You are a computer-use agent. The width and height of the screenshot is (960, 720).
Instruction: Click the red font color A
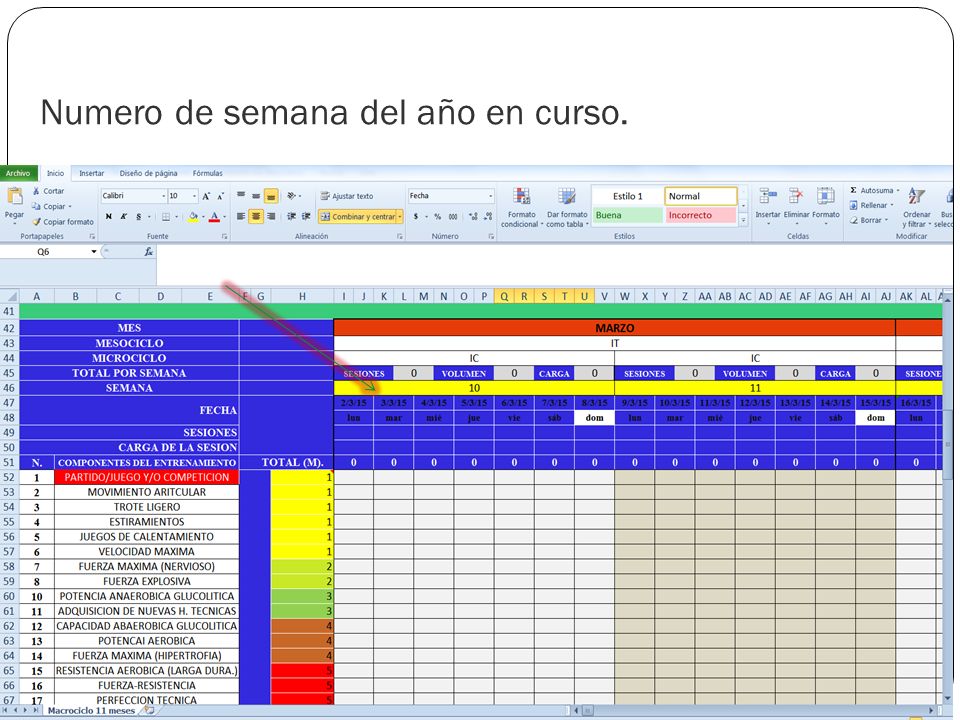pos(214,216)
